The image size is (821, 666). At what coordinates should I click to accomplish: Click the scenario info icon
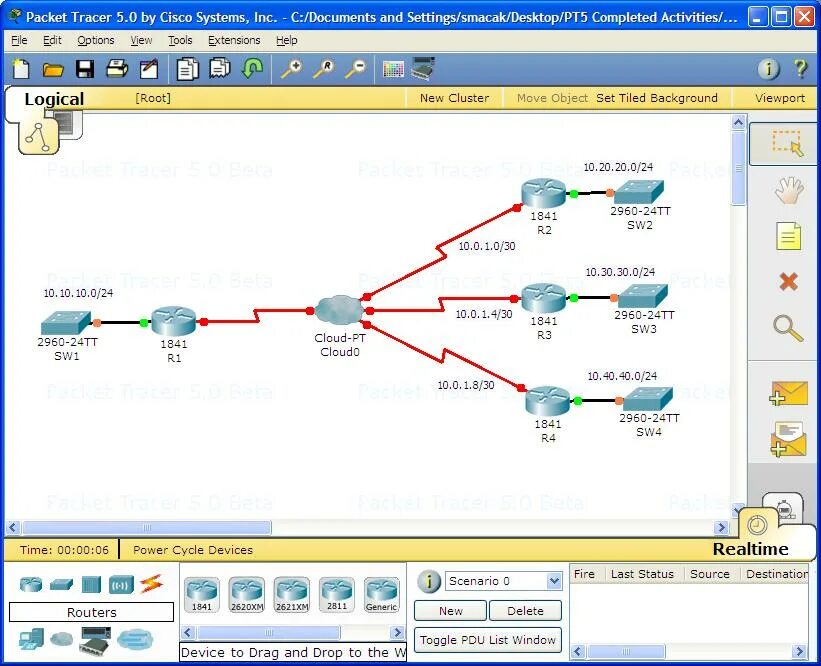coord(429,581)
